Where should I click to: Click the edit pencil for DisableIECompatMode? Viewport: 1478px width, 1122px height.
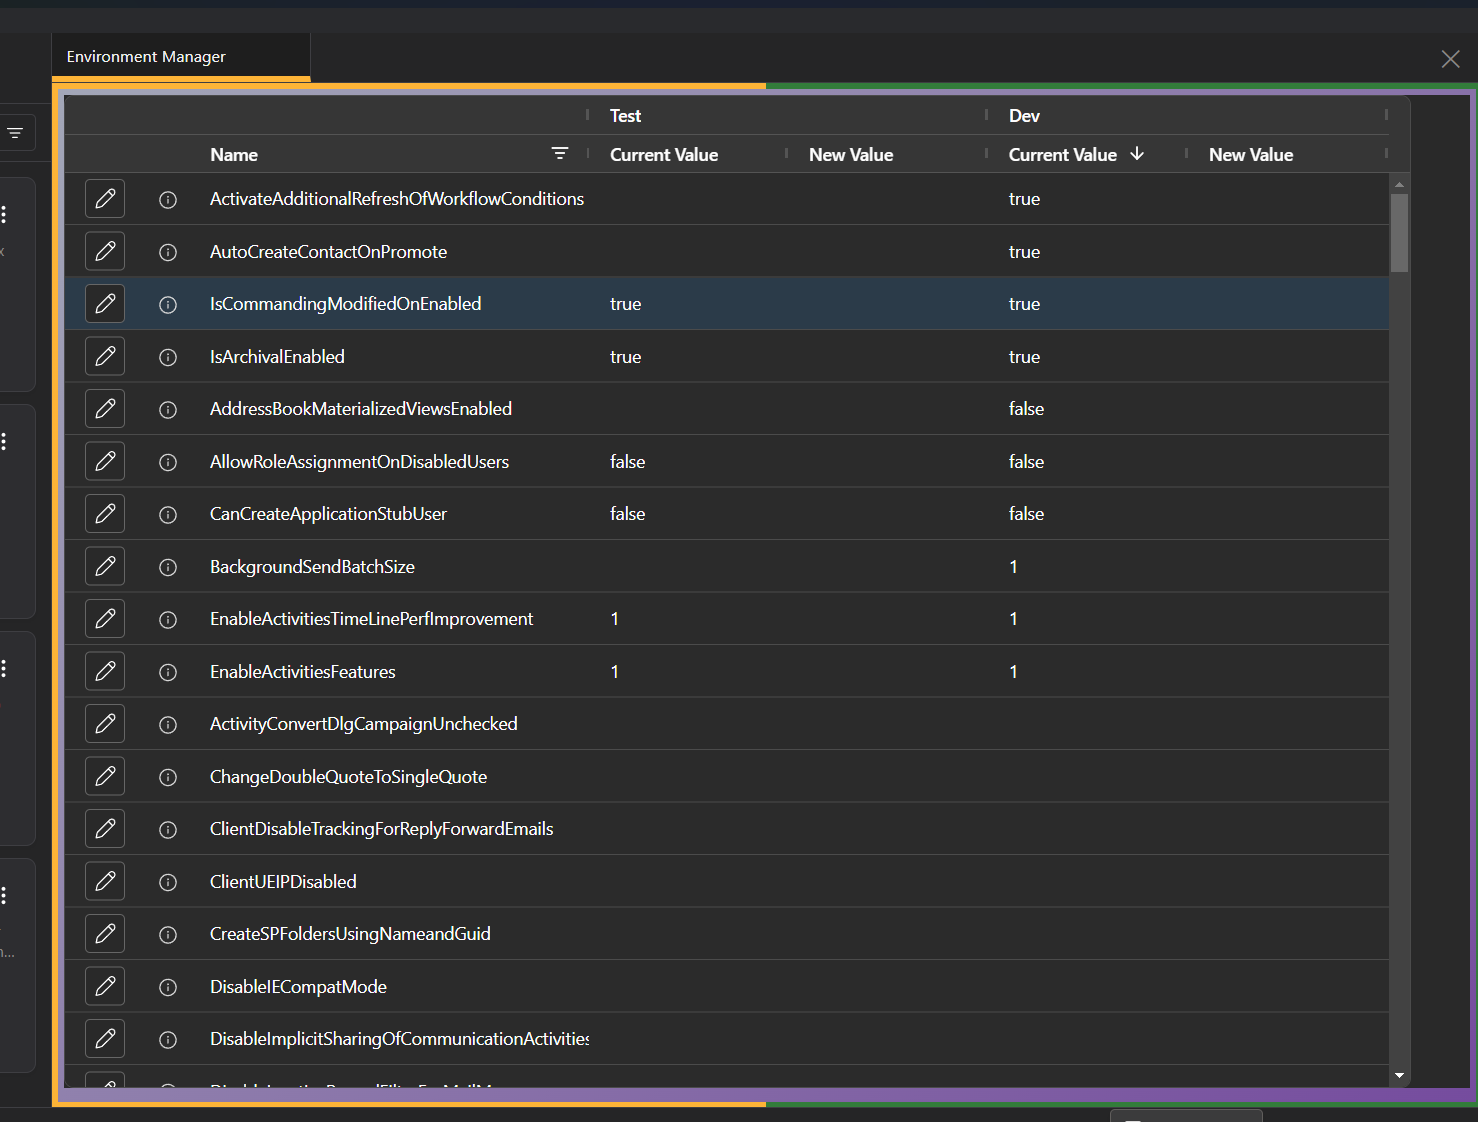coord(105,986)
